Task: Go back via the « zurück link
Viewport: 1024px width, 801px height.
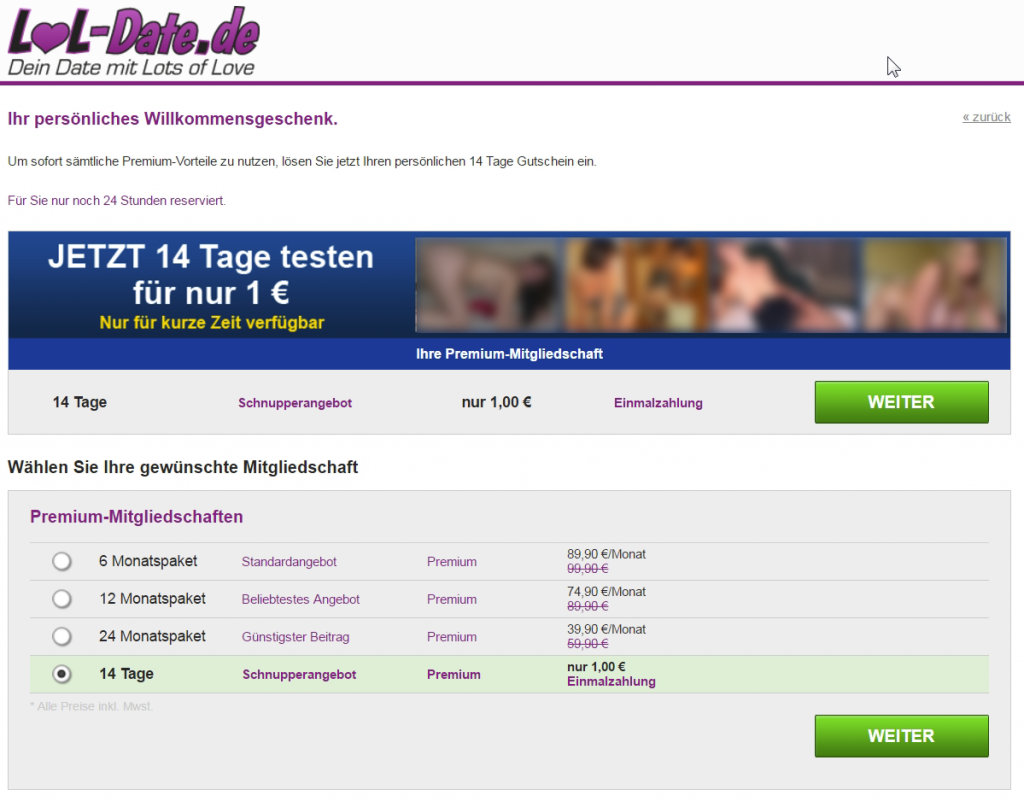Action: tap(986, 117)
